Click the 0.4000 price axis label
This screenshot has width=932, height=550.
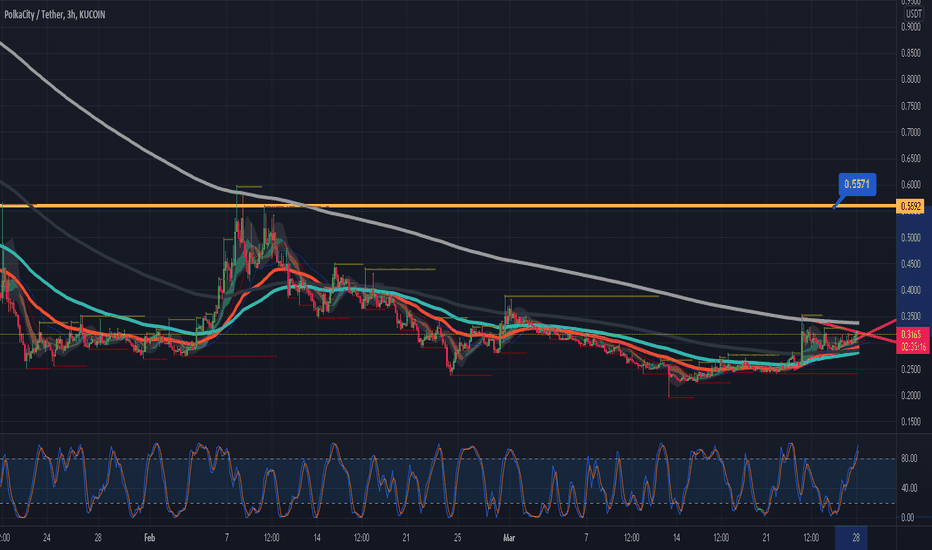click(x=911, y=290)
